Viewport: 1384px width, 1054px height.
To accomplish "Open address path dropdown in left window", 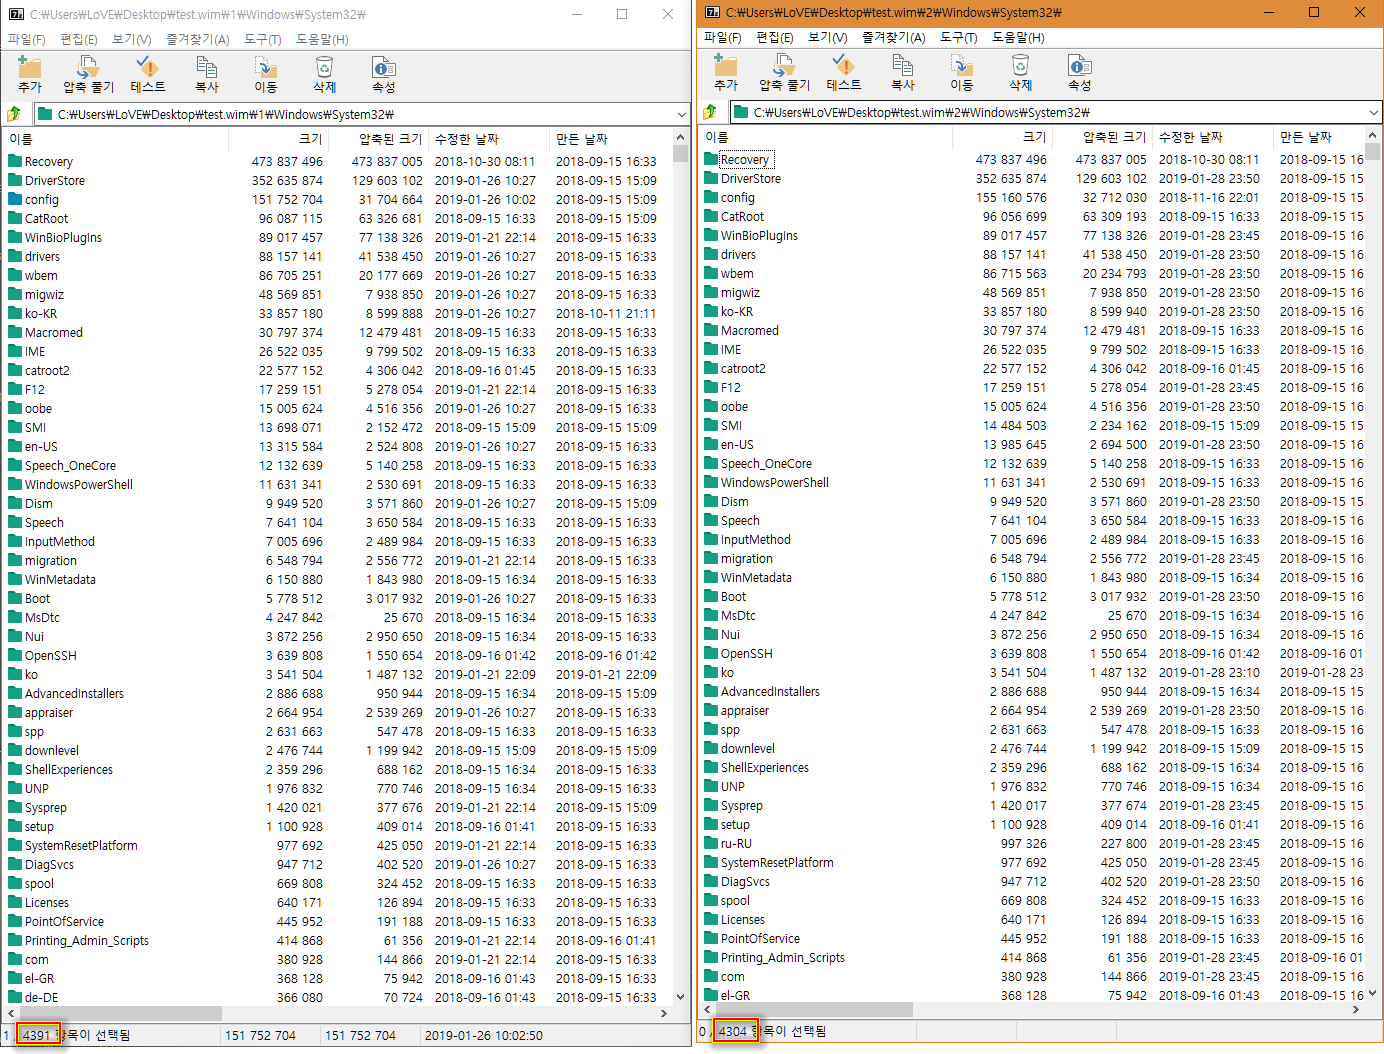I will (682, 114).
